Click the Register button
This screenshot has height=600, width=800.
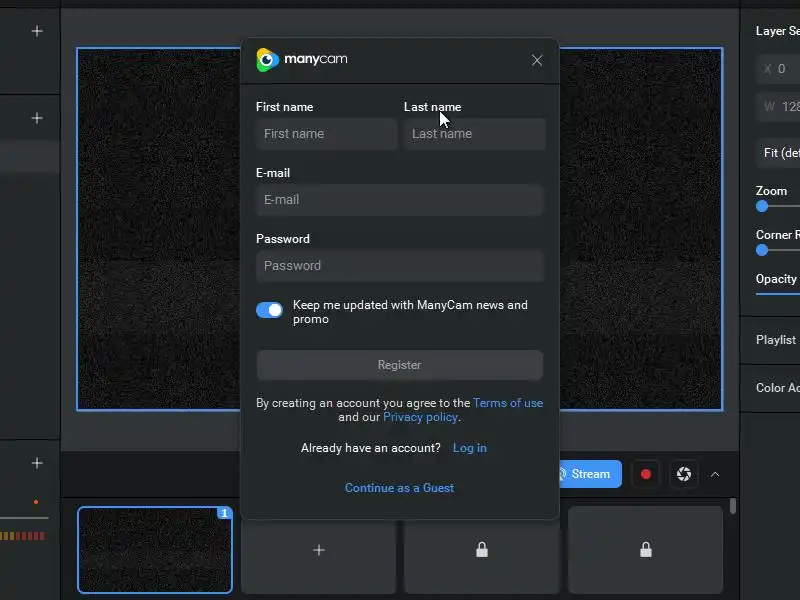pos(399,365)
